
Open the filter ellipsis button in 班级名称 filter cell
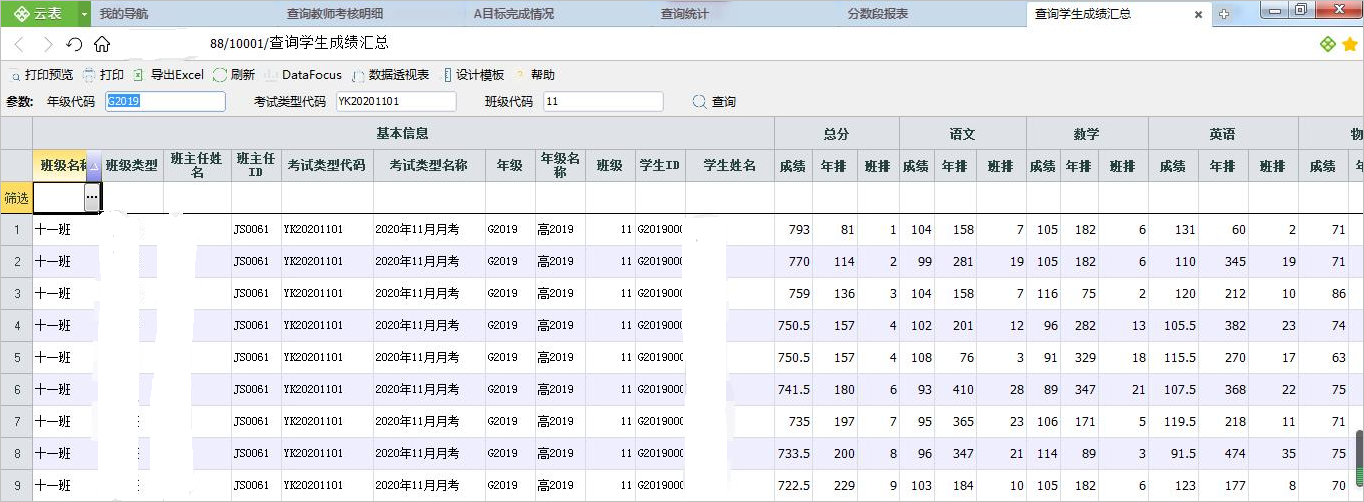pyautogui.click(x=92, y=198)
